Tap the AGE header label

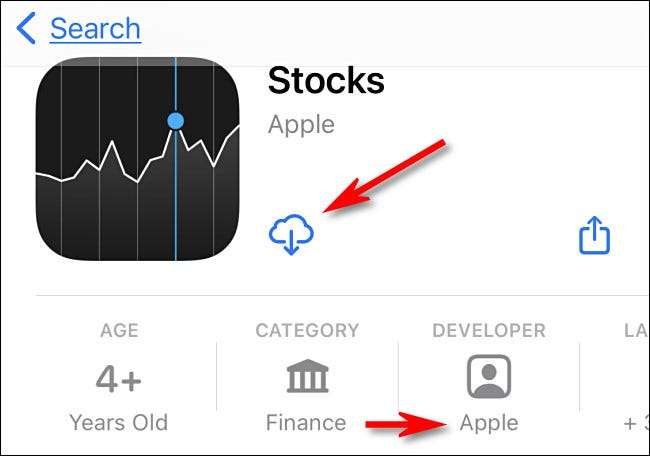[x=119, y=330]
